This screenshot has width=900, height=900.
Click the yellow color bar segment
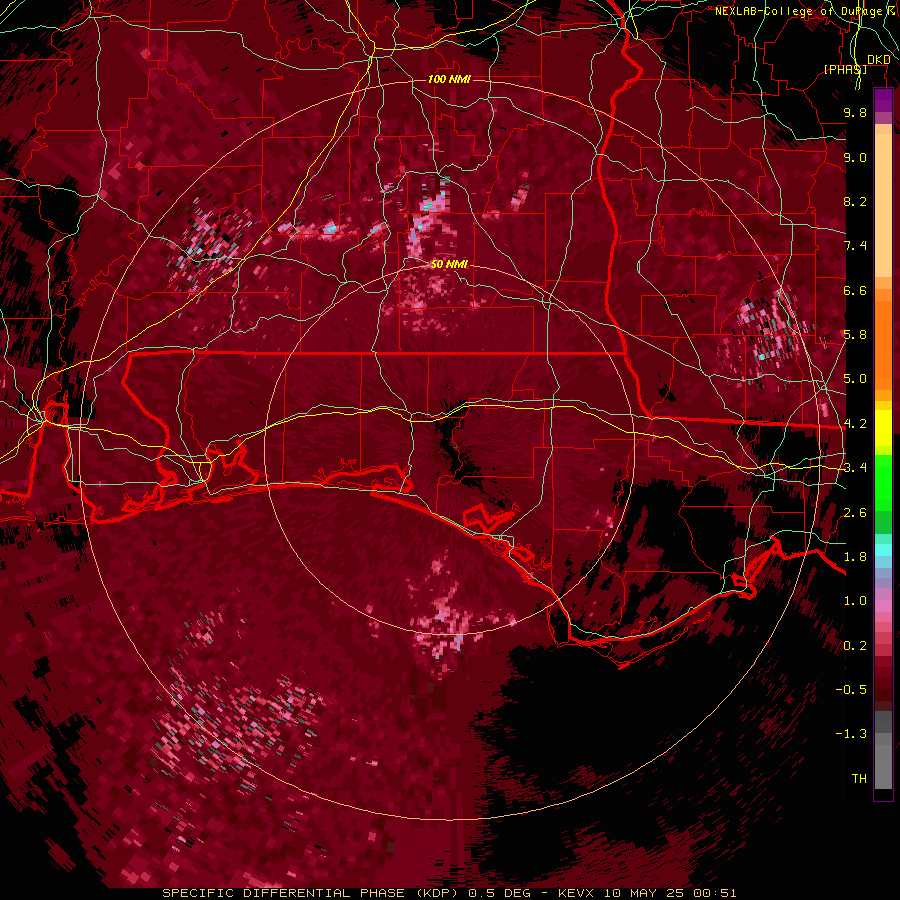[883, 428]
